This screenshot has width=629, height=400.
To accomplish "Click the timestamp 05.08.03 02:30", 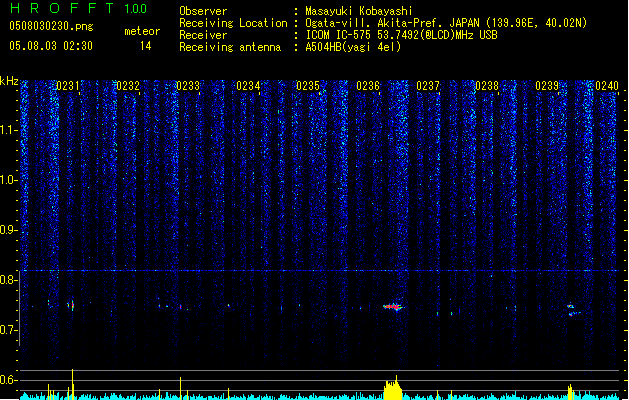I will coord(51,46).
